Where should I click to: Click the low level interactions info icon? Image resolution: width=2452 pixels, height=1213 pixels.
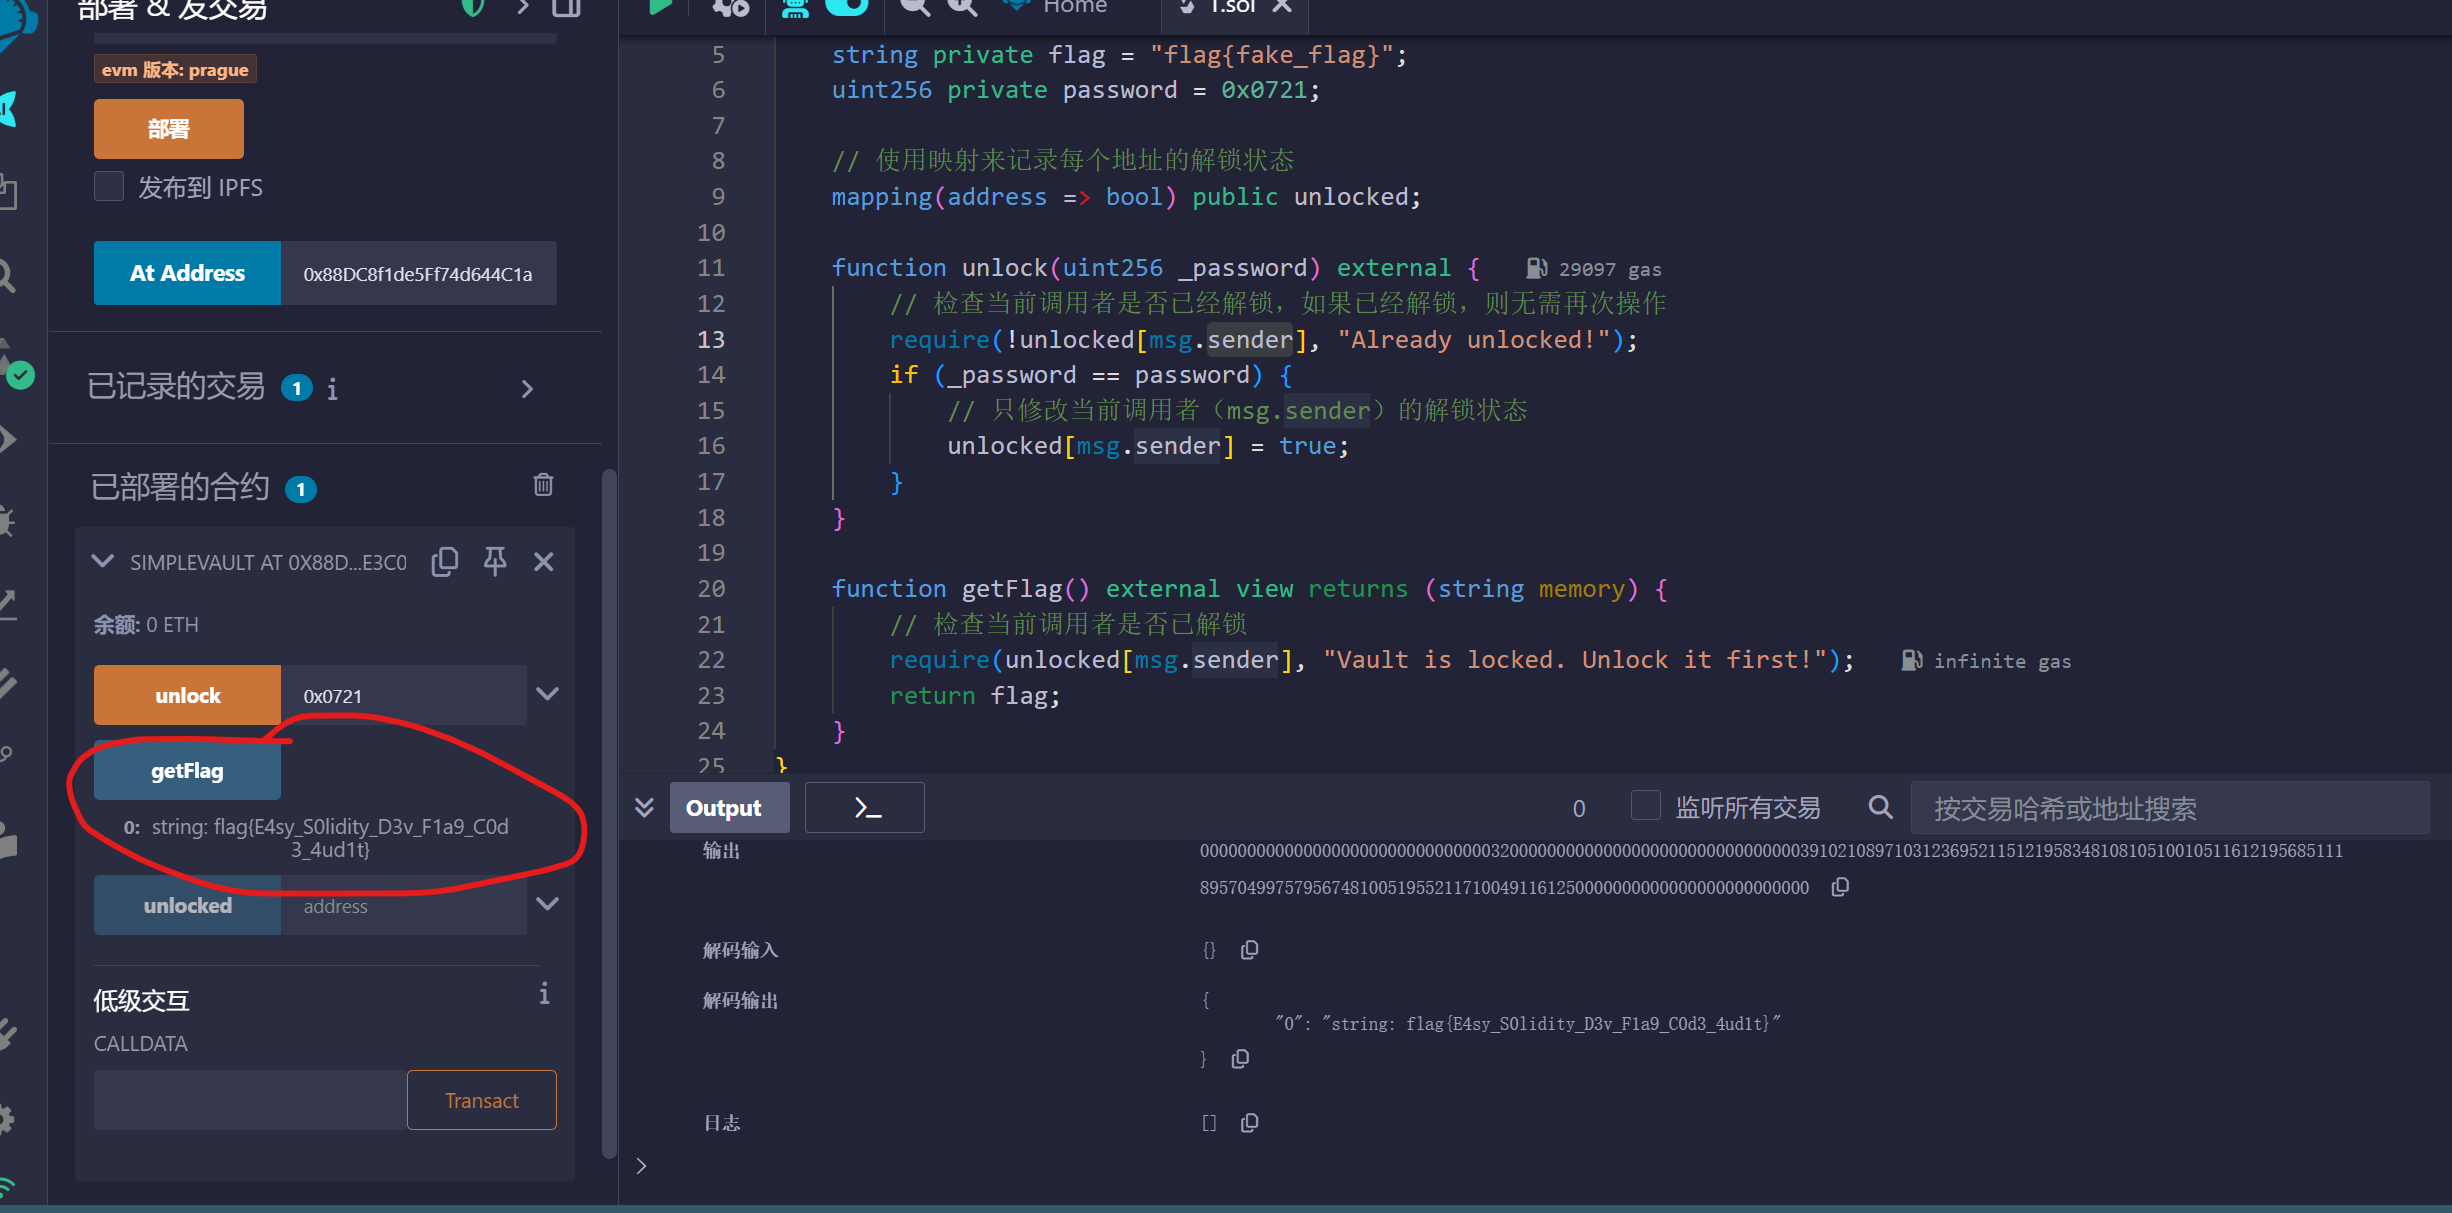(544, 993)
